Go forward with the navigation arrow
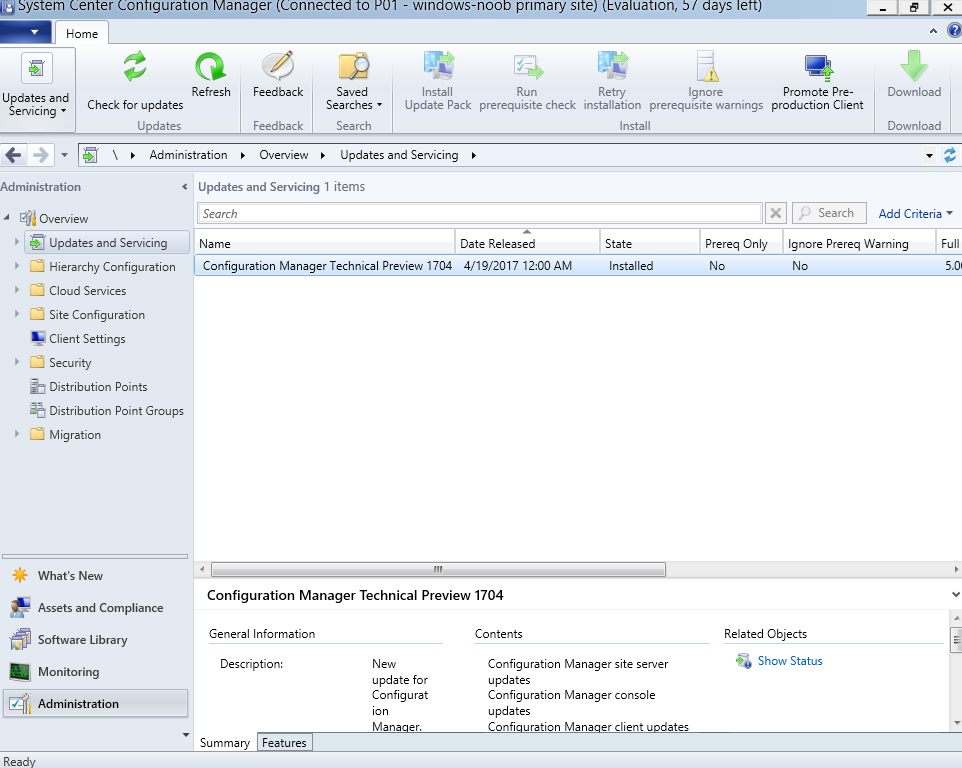This screenshot has height=768, width=962. [40, 155]
